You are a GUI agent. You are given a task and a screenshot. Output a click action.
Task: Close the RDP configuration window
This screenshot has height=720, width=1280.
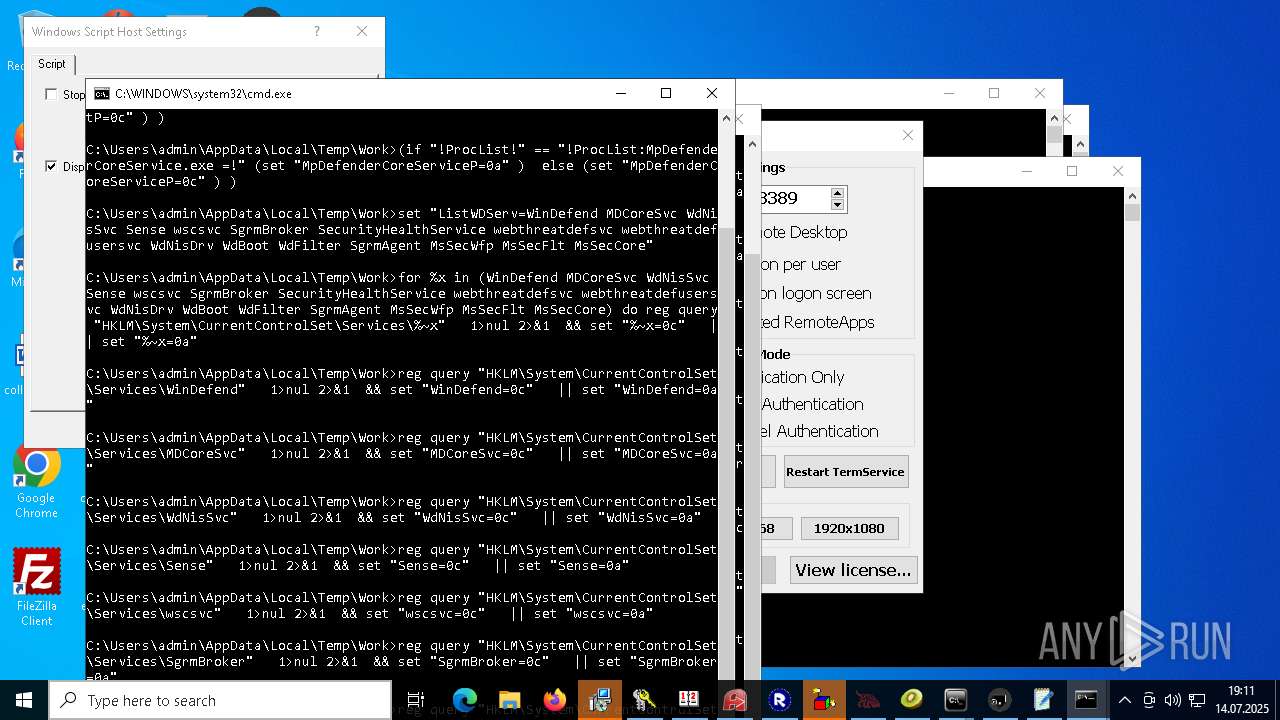coord(908,135)
